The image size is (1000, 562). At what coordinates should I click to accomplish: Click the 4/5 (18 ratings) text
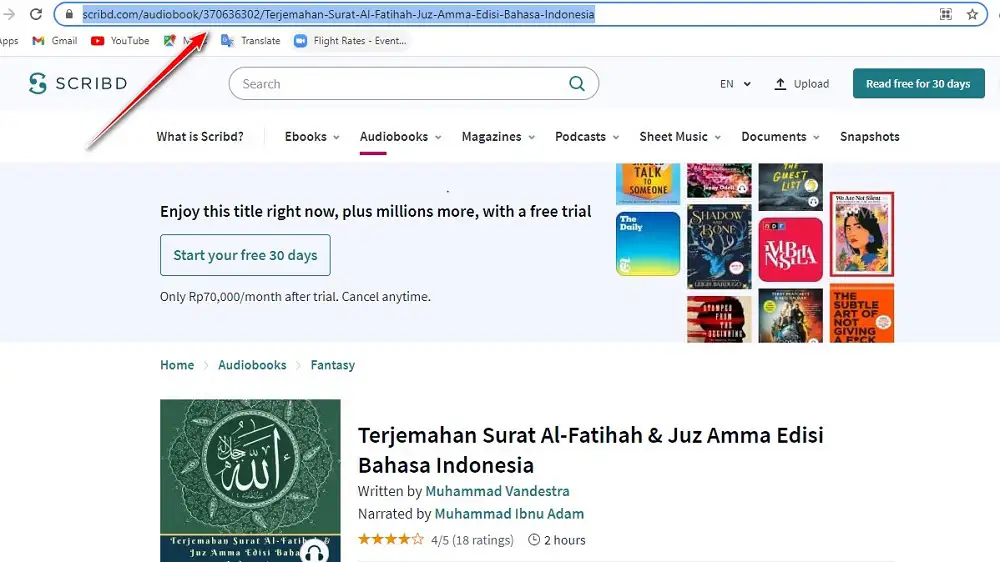tap(472, 540)
